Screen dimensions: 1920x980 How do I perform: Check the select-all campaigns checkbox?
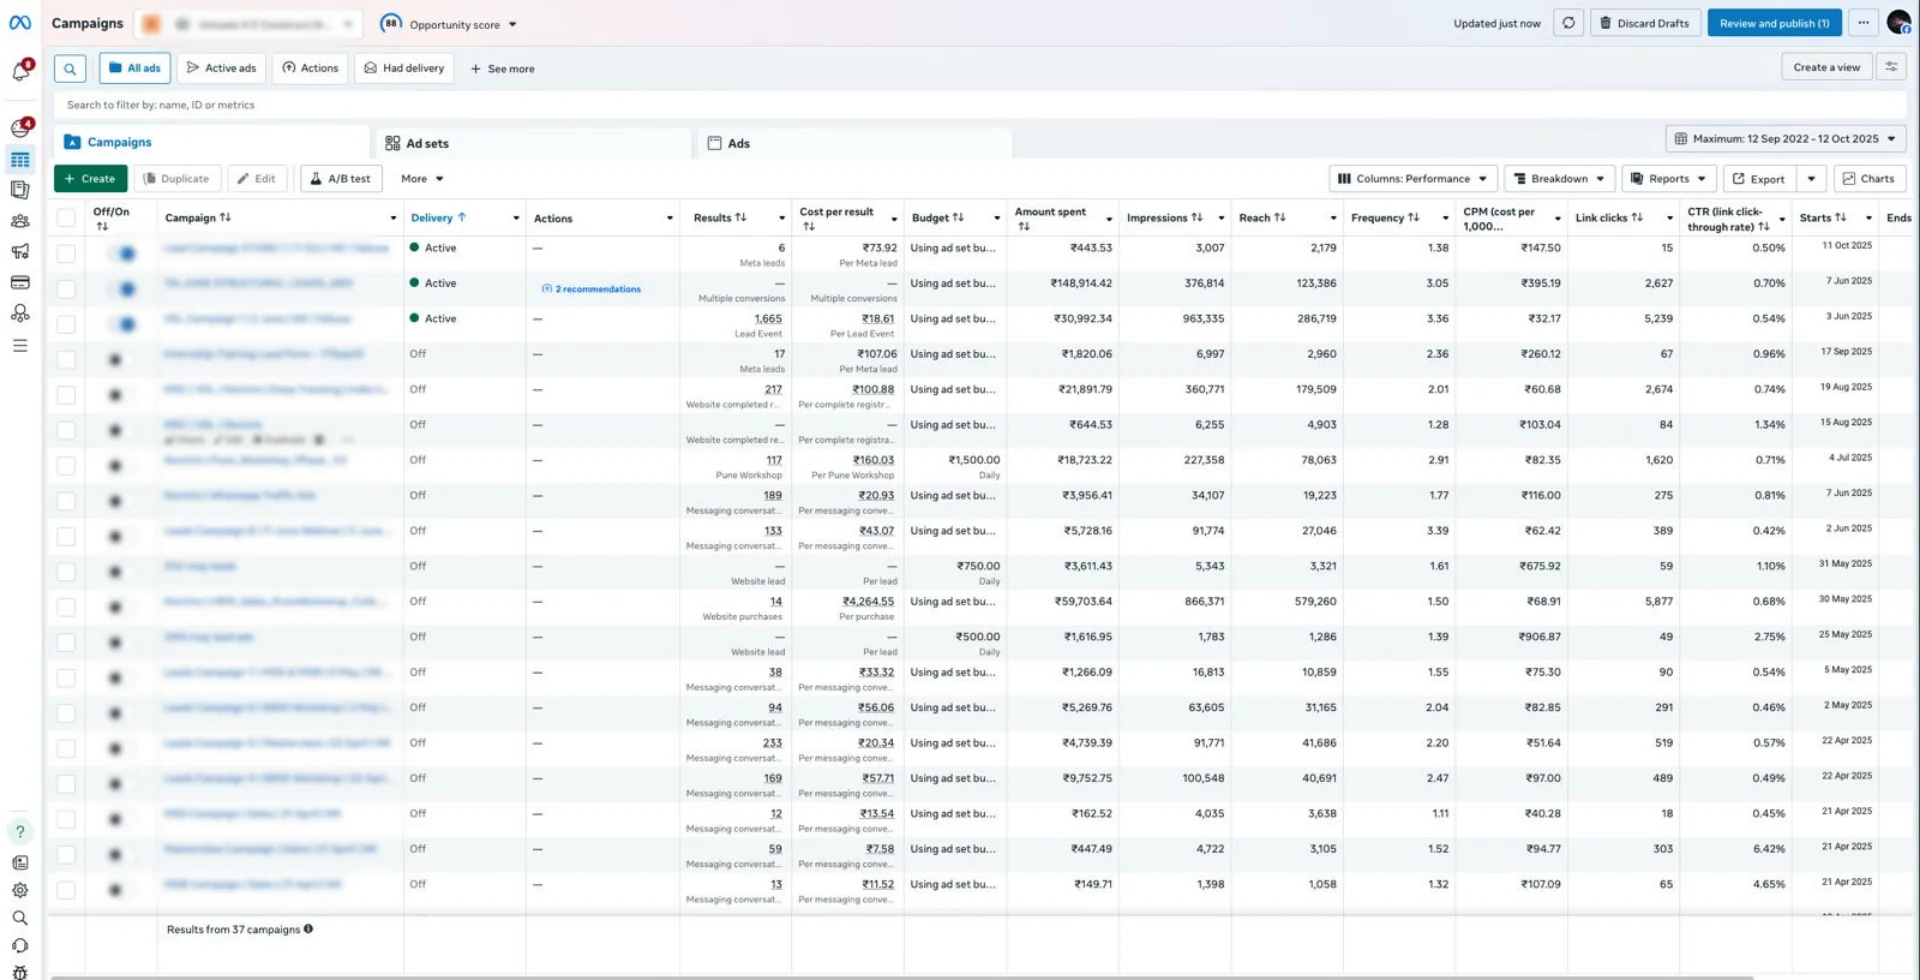point(66,218)
